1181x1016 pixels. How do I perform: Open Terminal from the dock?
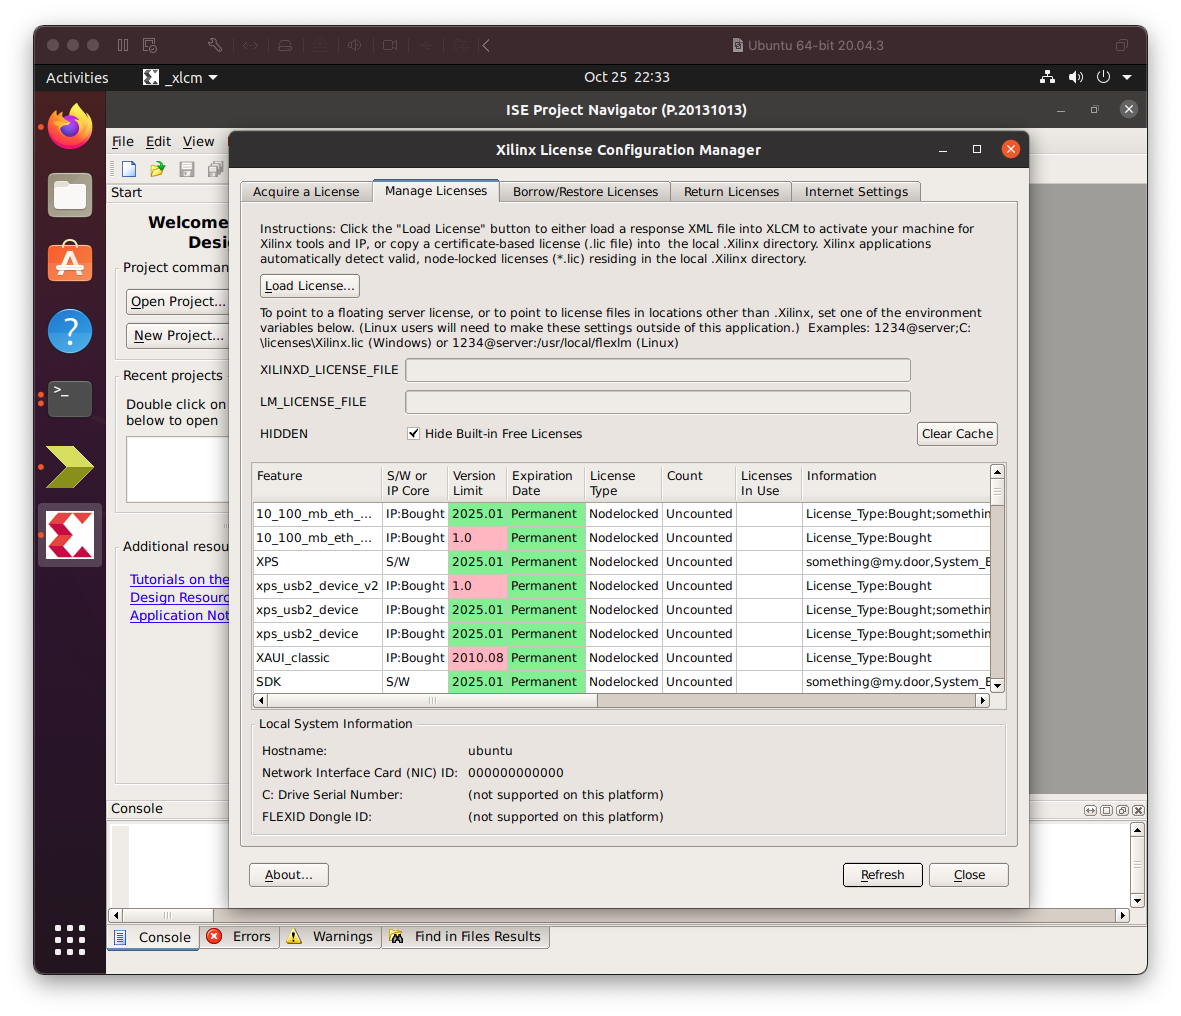coord(70,398)
